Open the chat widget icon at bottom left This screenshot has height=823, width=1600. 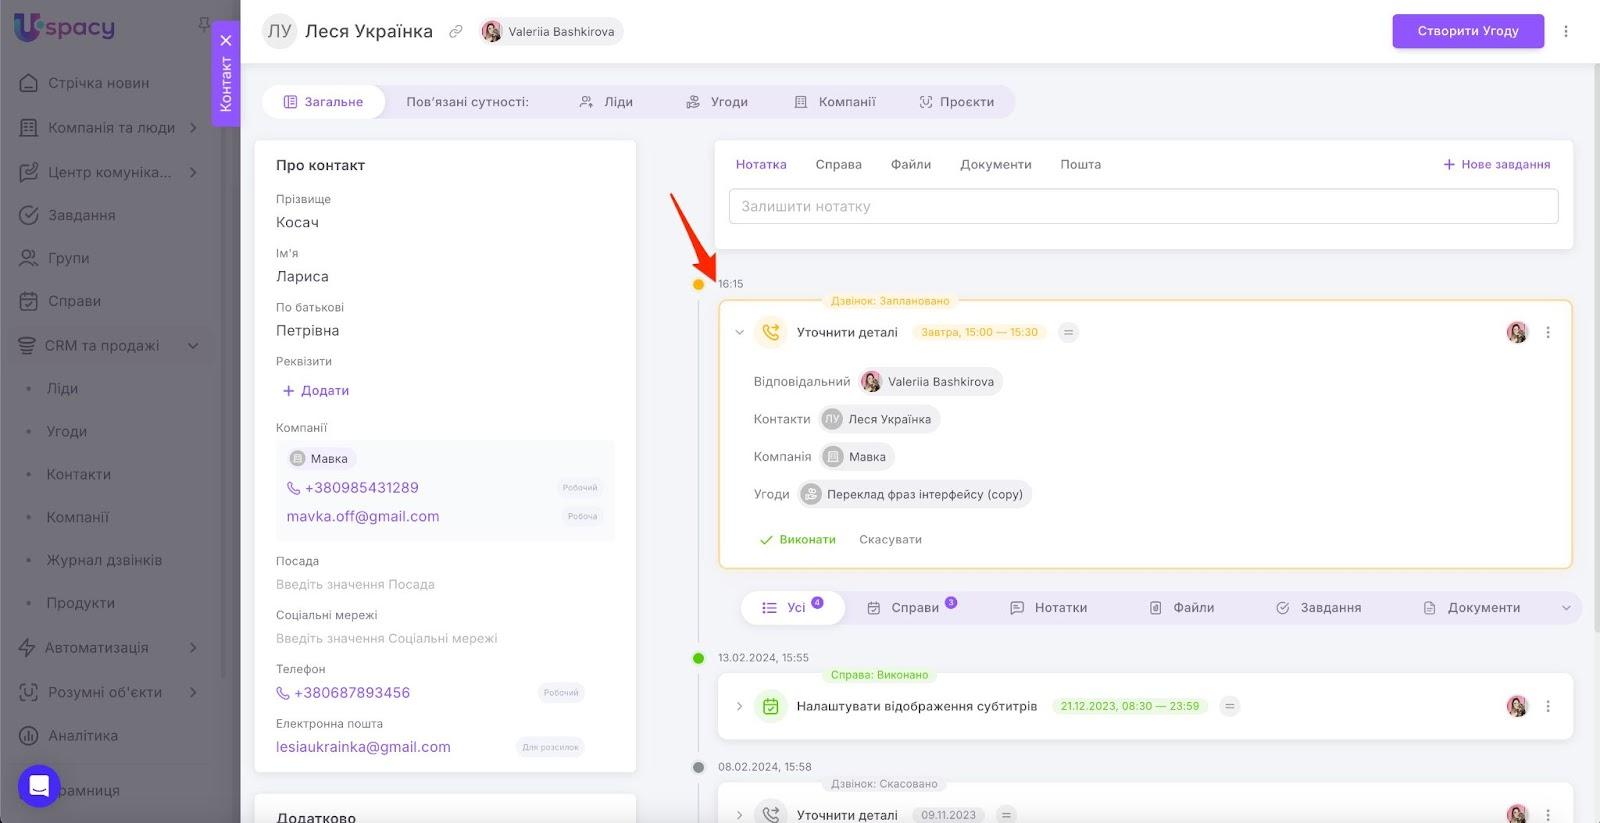coord(39,786)
